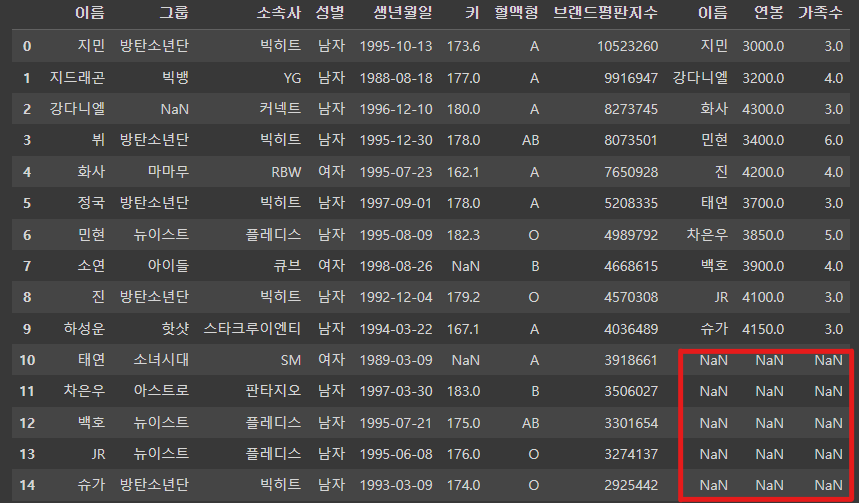This screenshot has height=503, width=859.
Task: Click brand index 9916947
Action: (x=631, y=78)
